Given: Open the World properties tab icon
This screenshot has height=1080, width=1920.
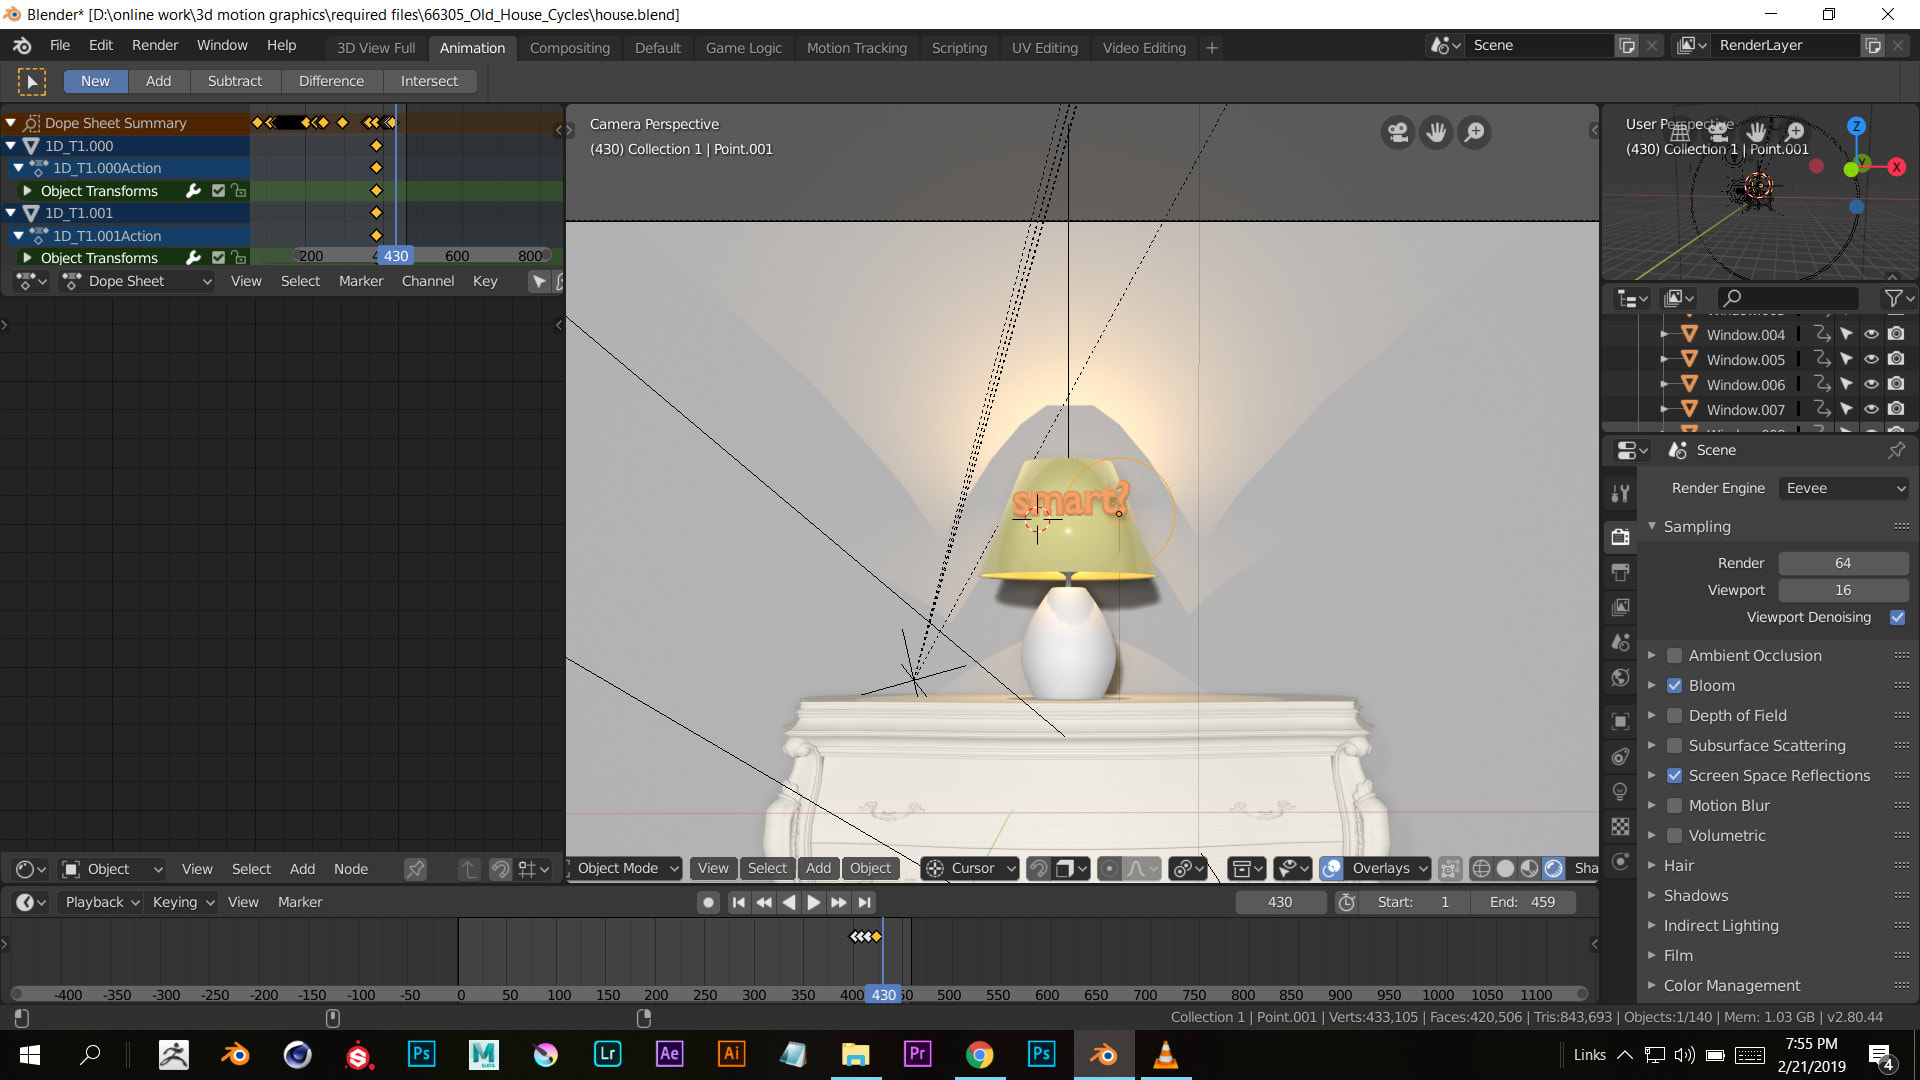Looking at the screenshot, I should 1620,678.
